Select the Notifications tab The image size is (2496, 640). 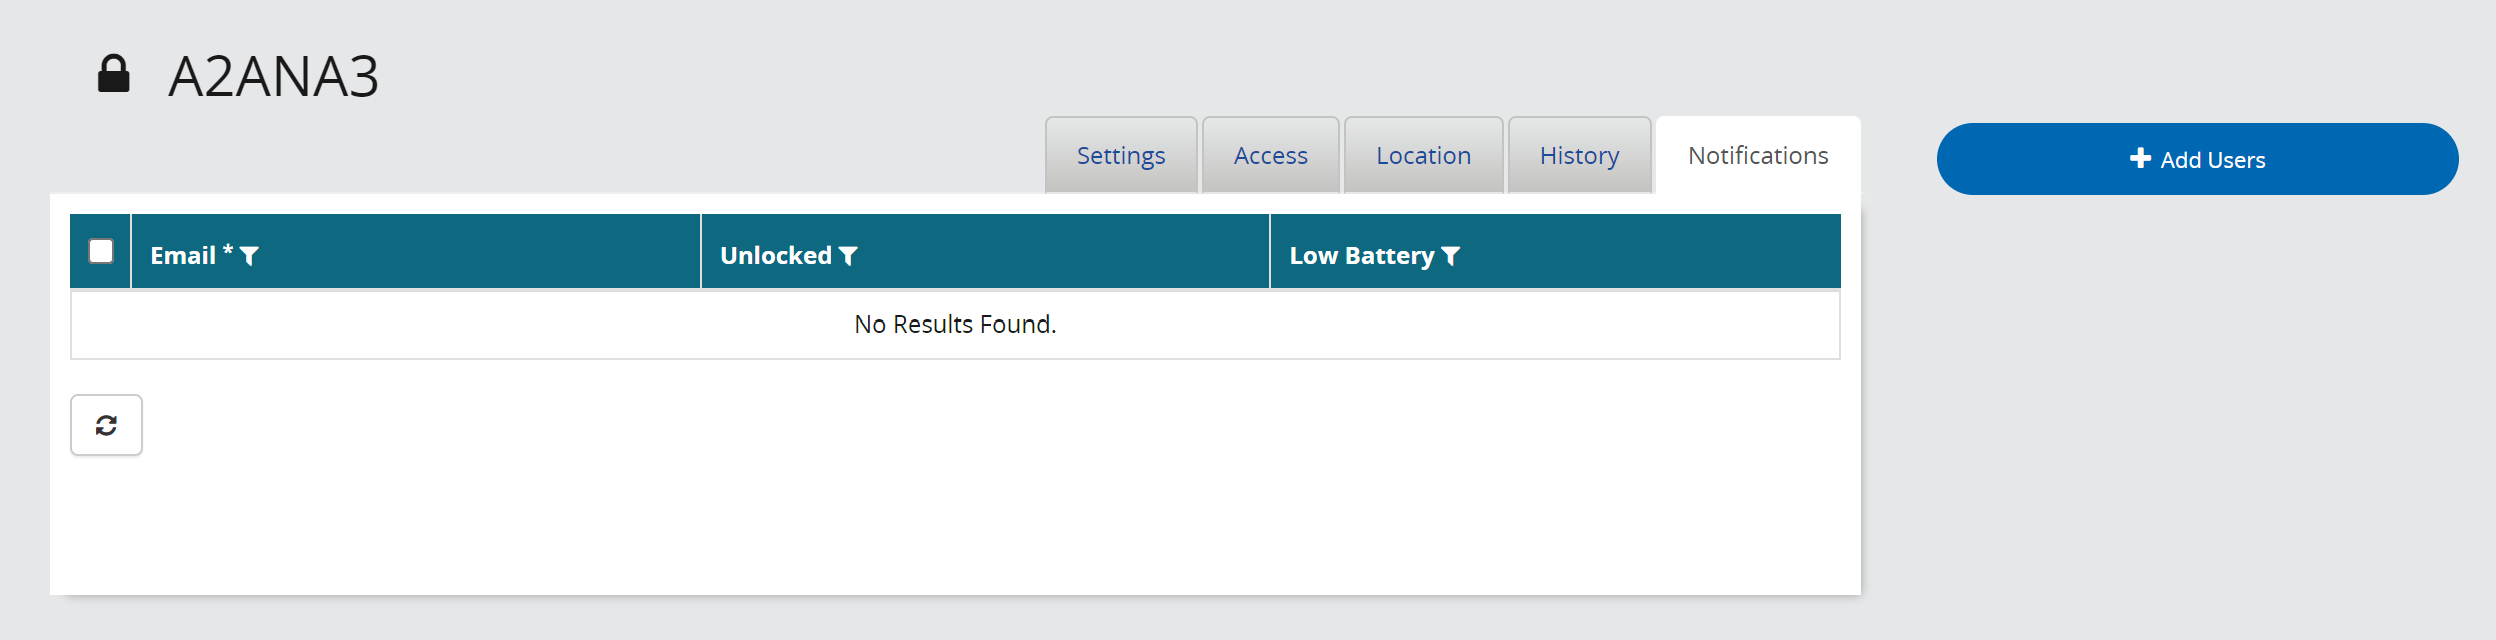[x=1758, y=156]
